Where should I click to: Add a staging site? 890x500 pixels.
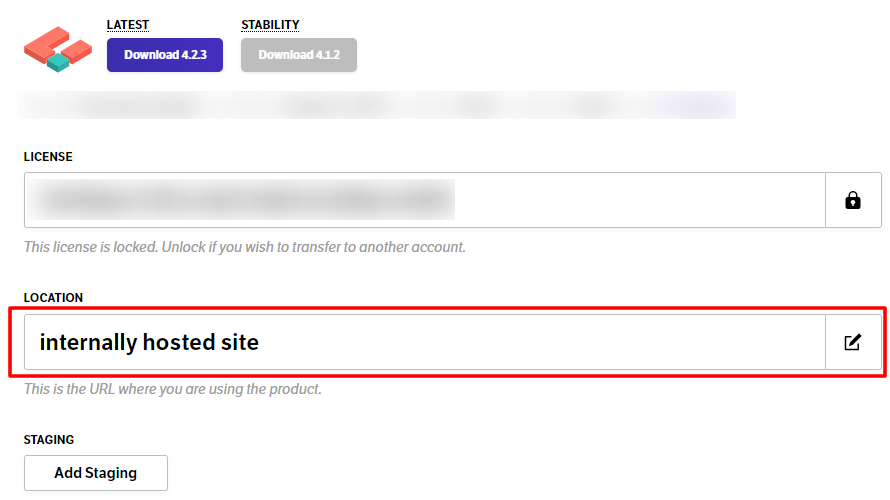(96, 473)
